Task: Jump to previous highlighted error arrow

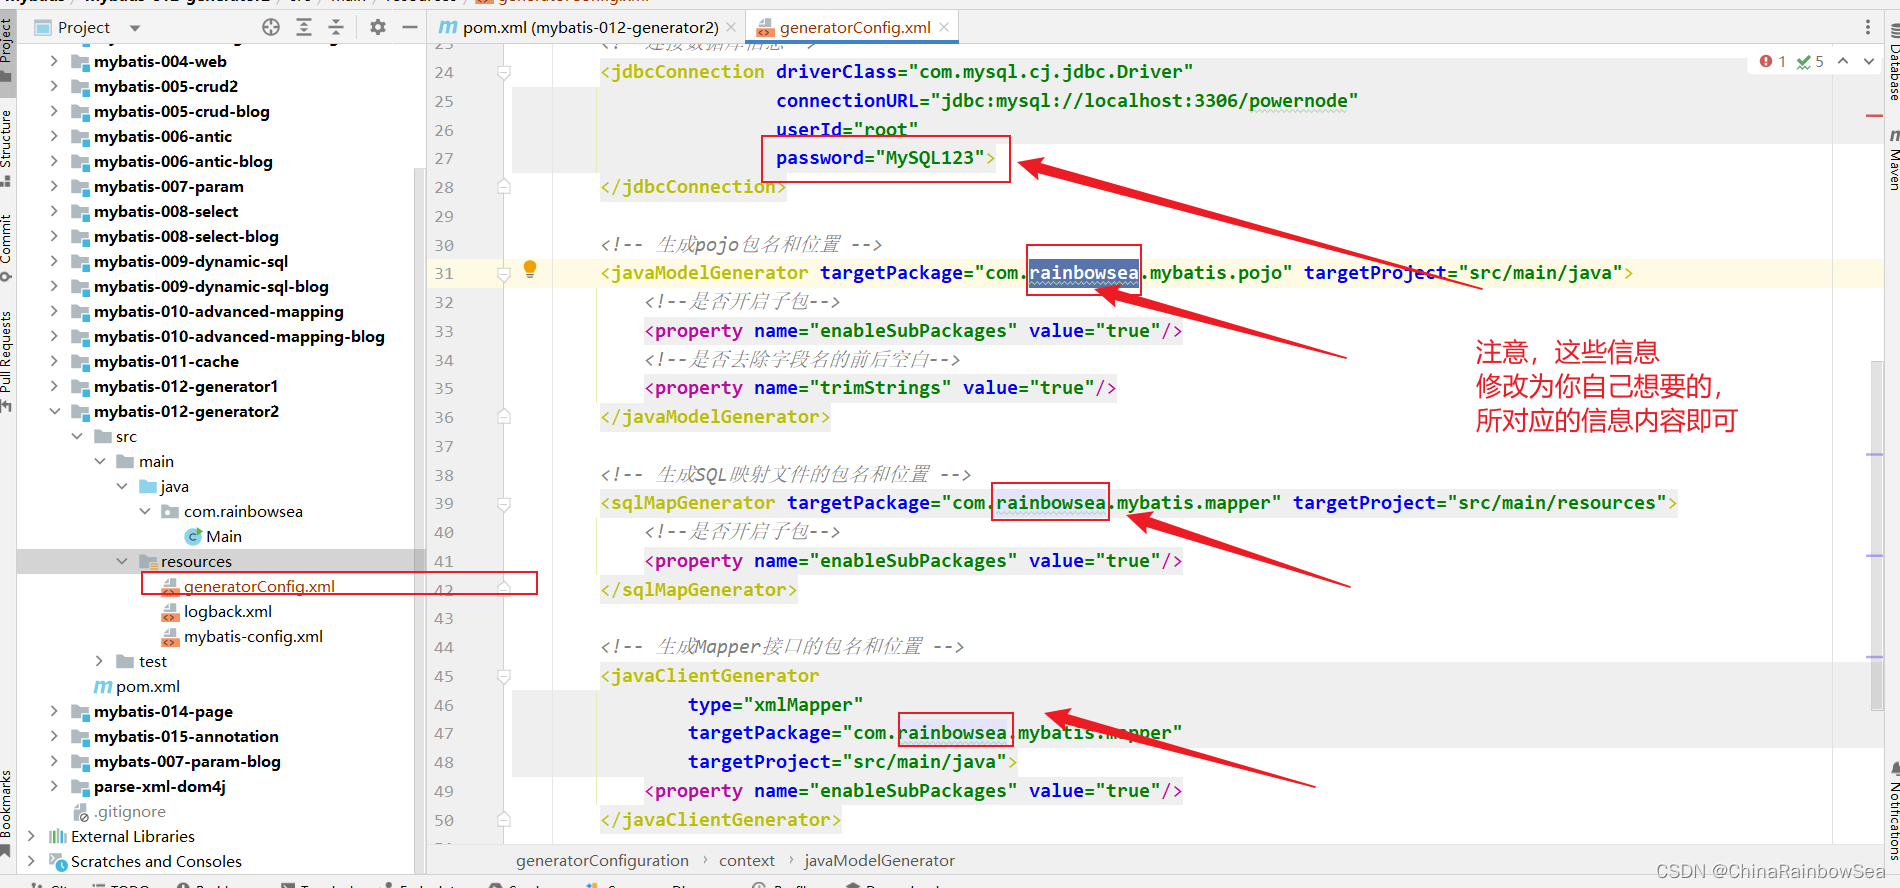Action: coord(1843,62)
